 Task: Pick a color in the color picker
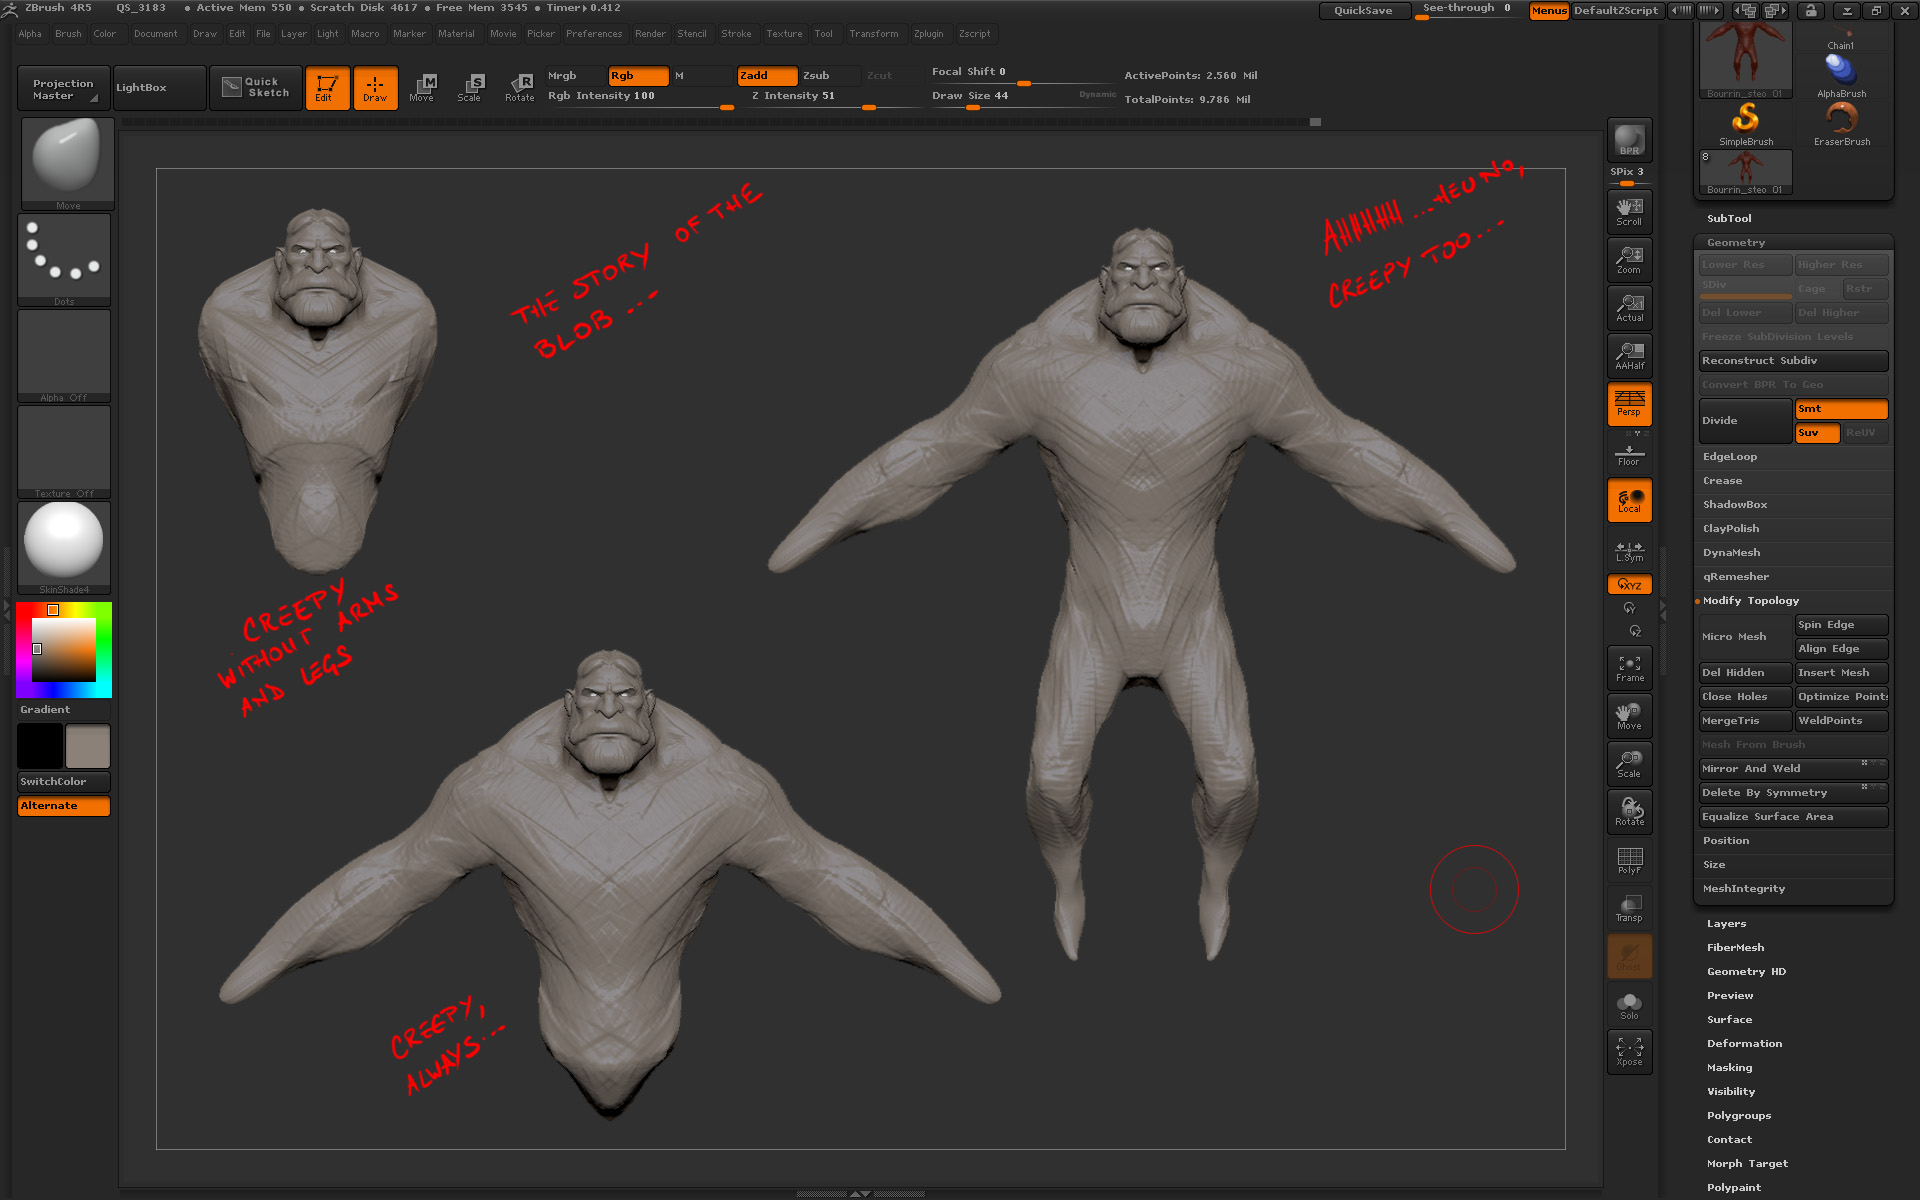click(x=64, y=650)
